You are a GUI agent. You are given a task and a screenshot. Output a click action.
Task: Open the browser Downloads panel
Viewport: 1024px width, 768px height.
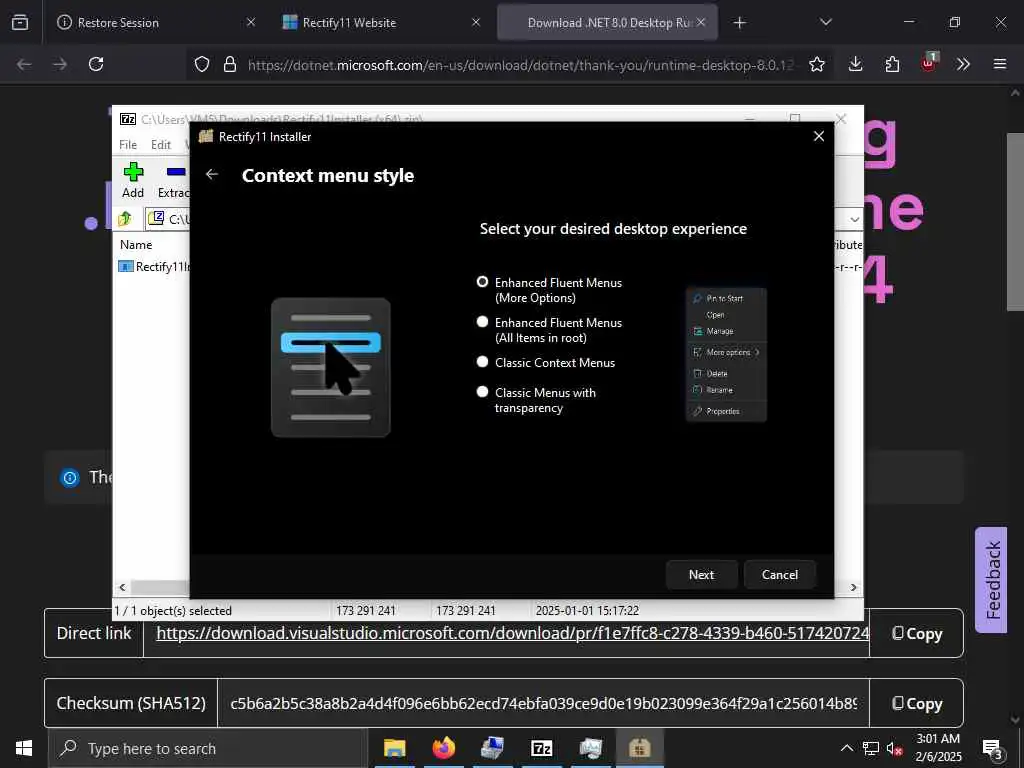(856, 64)
